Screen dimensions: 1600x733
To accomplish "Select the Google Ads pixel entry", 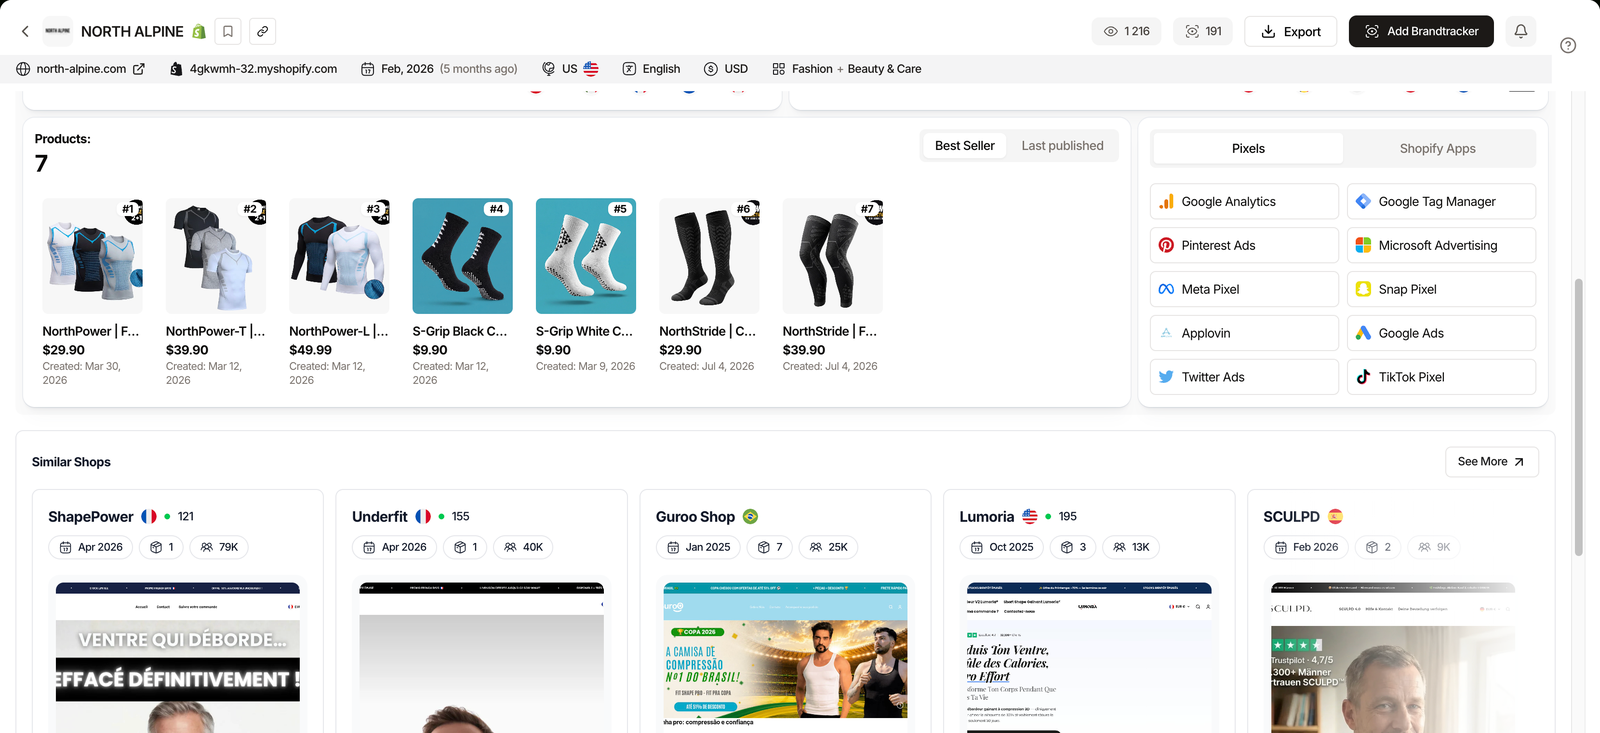I will pos(1441,333).
